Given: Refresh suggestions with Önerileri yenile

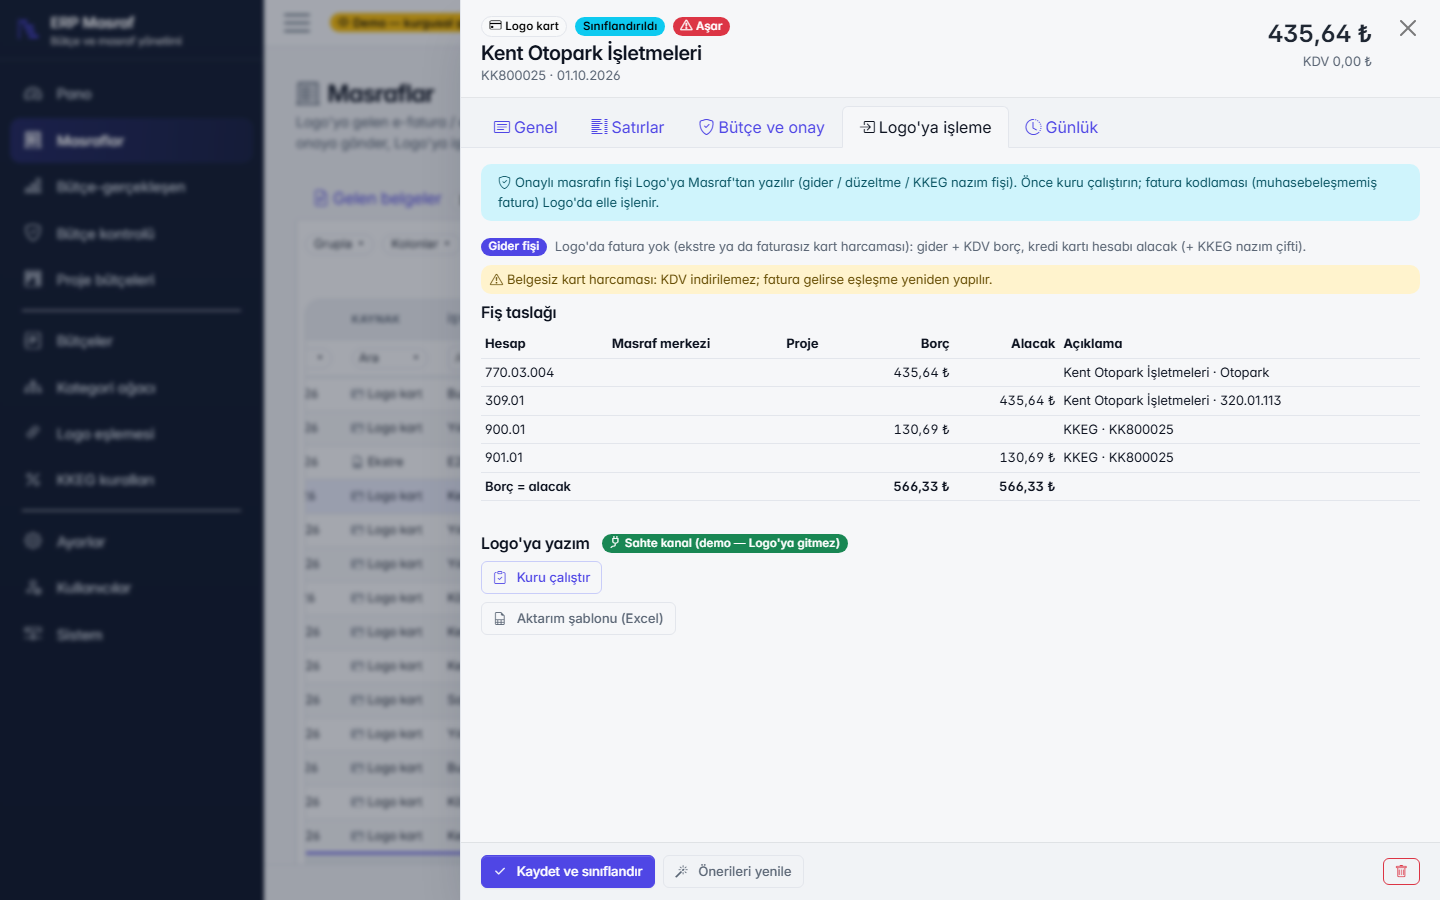Looking at the screenshot, I should point(733,871).
